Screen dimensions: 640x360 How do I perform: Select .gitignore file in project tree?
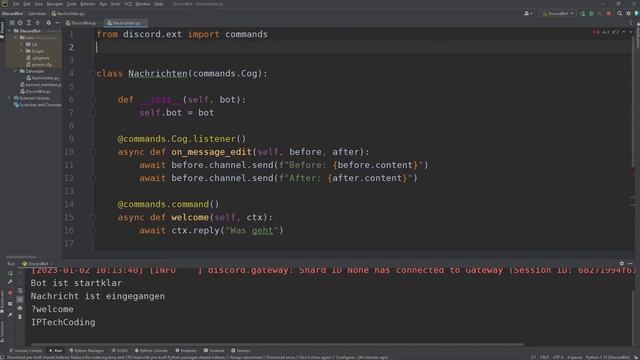(38, 58)
